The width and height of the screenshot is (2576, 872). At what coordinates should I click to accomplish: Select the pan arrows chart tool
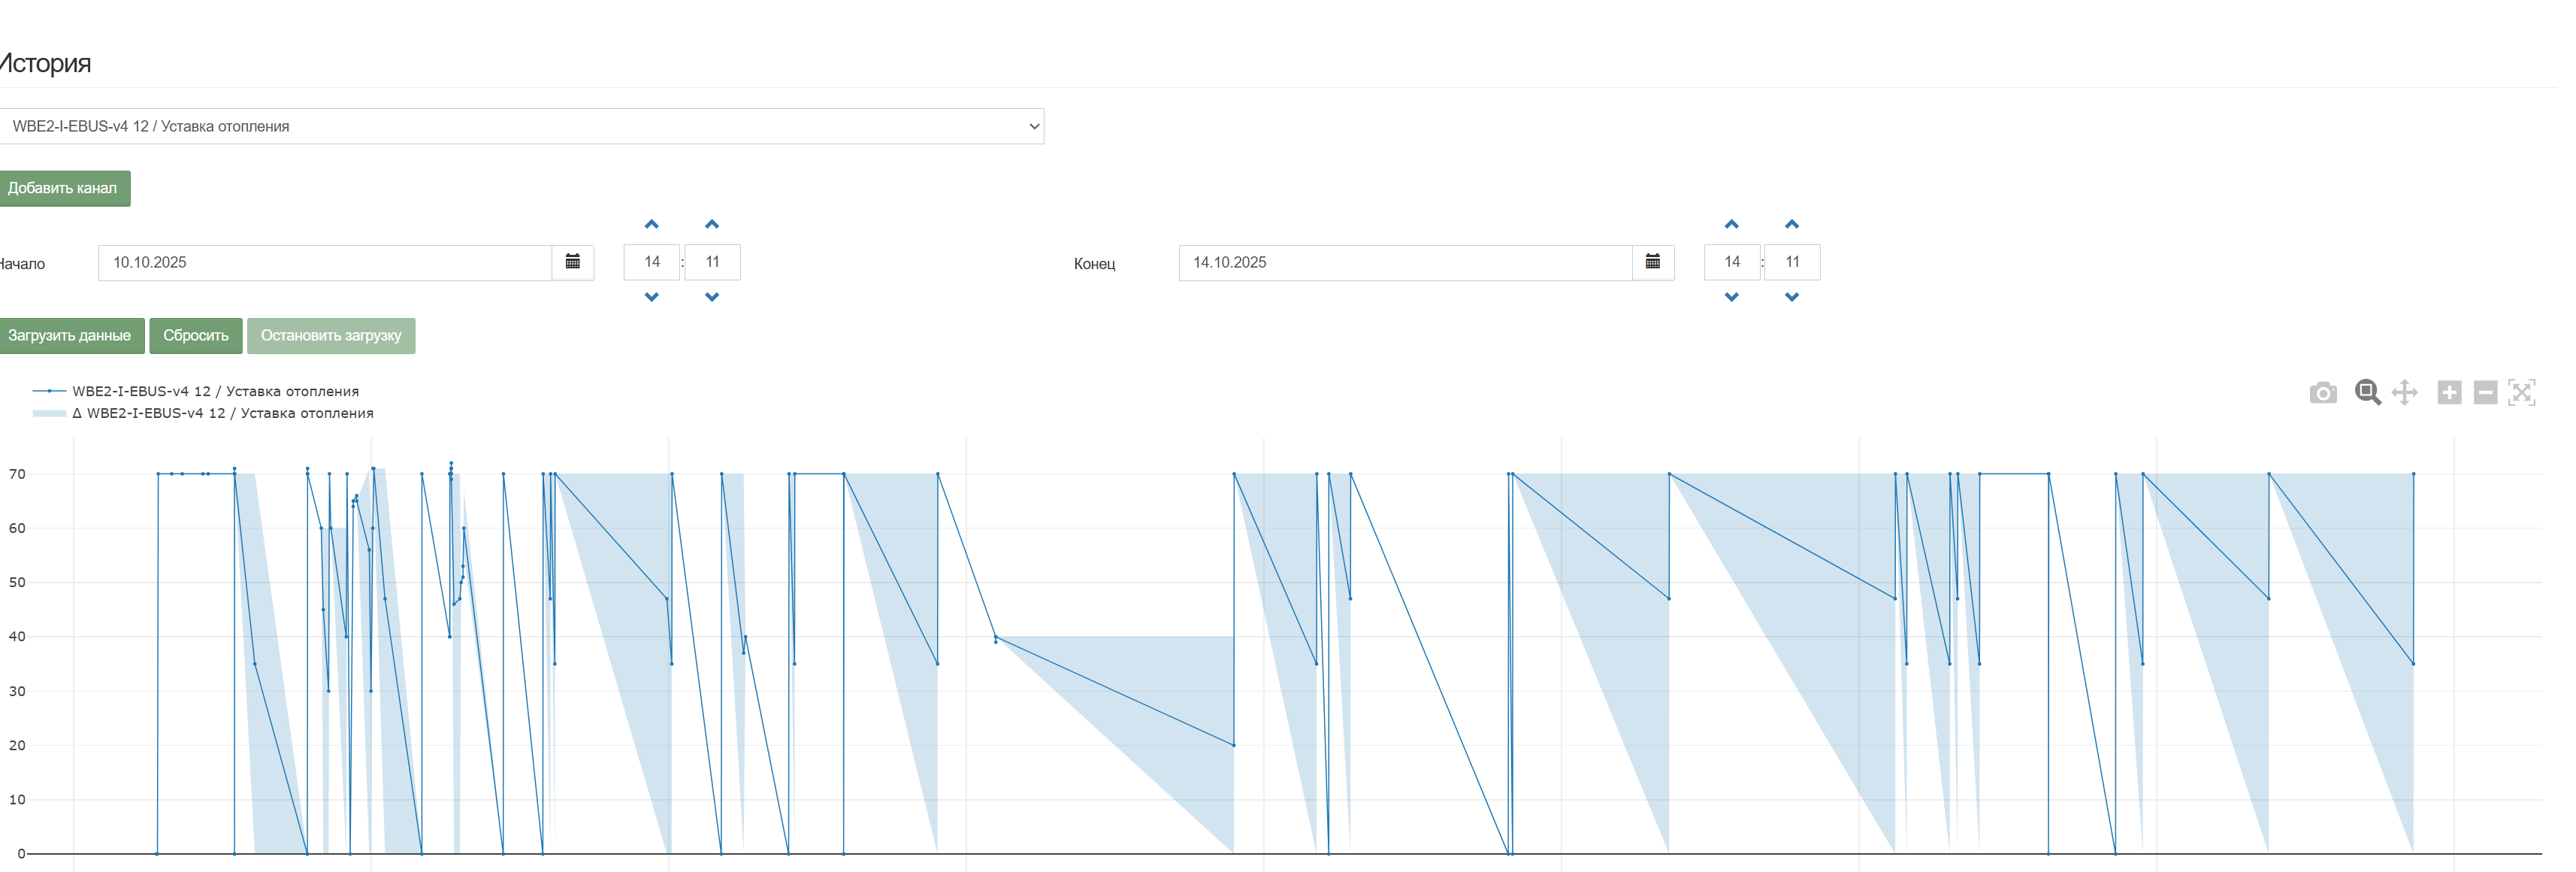click(x=2404, y=392)
